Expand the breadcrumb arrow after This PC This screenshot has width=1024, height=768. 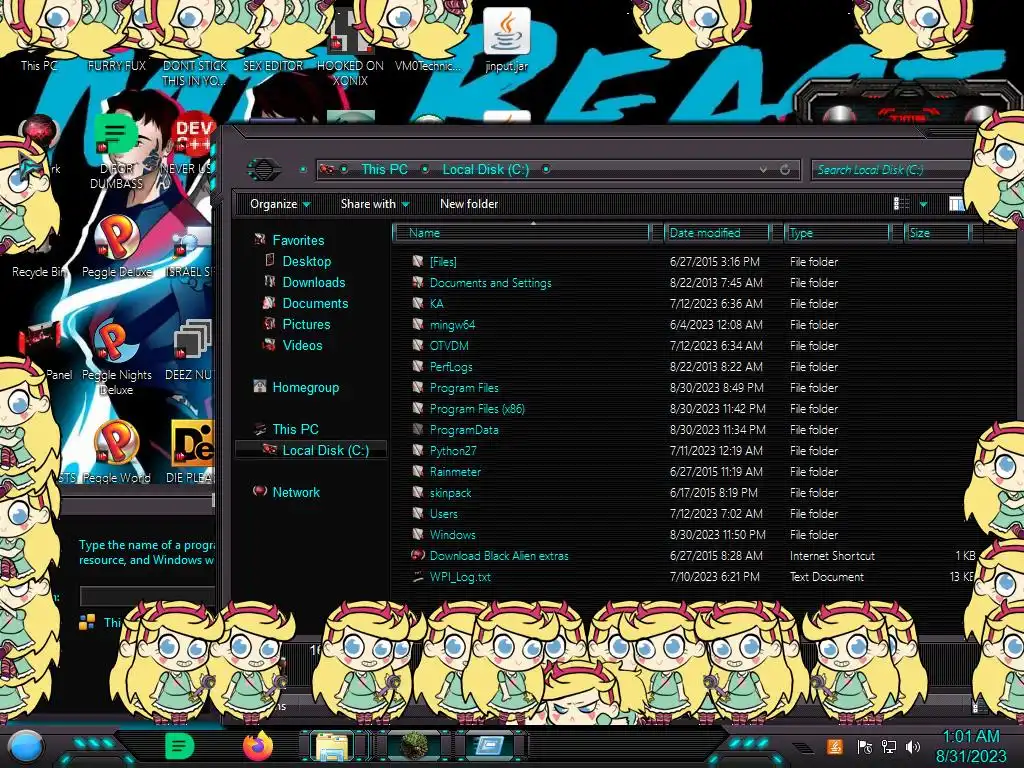(424, 169)
